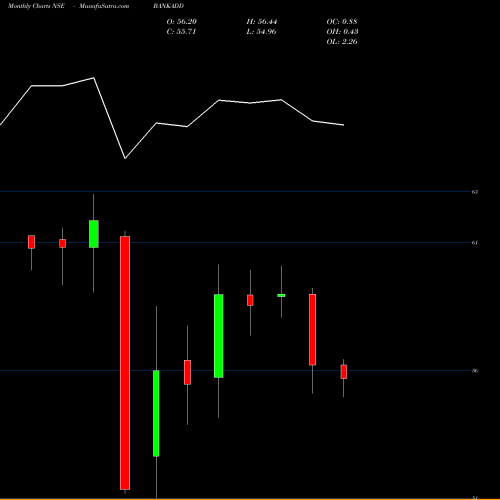Click the tallest red candlestick body
Viewport: 500px width, 500px height.
125,363
